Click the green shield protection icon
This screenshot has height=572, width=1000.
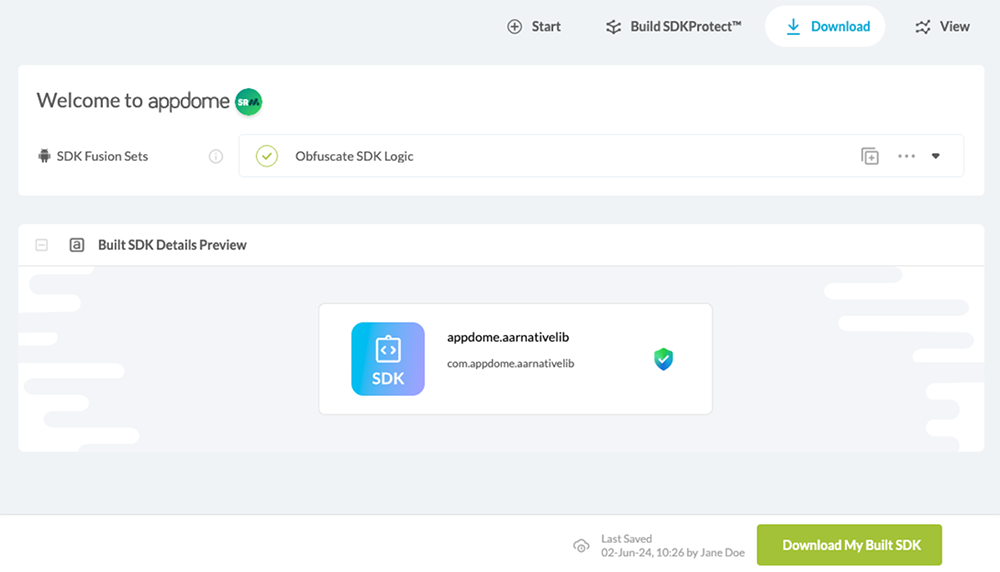coord(663,359)
